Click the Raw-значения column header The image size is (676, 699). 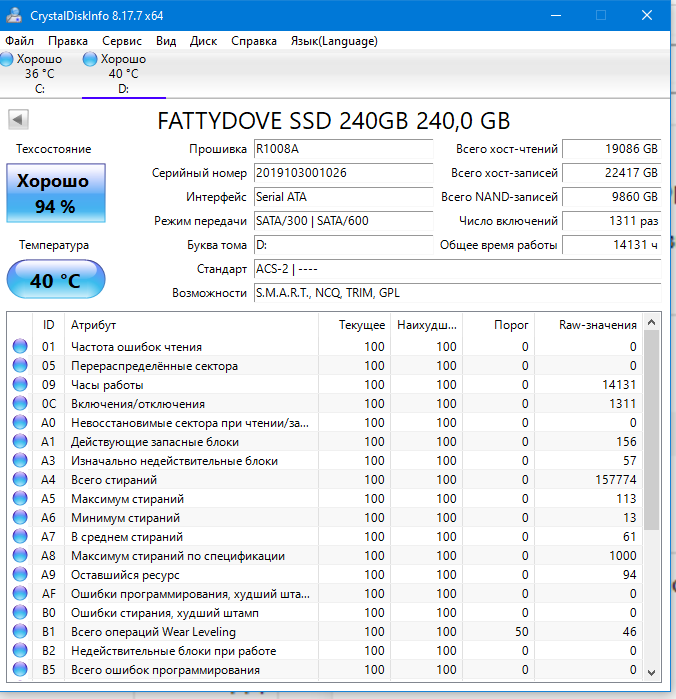point(598,325)
